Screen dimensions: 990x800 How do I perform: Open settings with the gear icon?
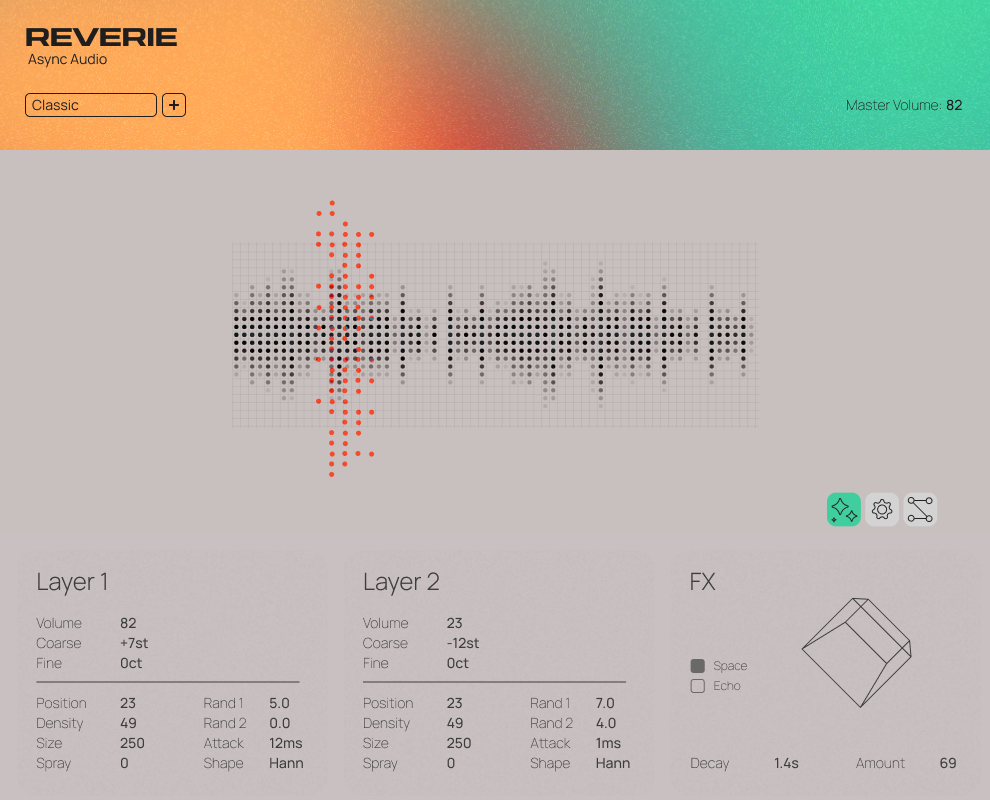881,510
